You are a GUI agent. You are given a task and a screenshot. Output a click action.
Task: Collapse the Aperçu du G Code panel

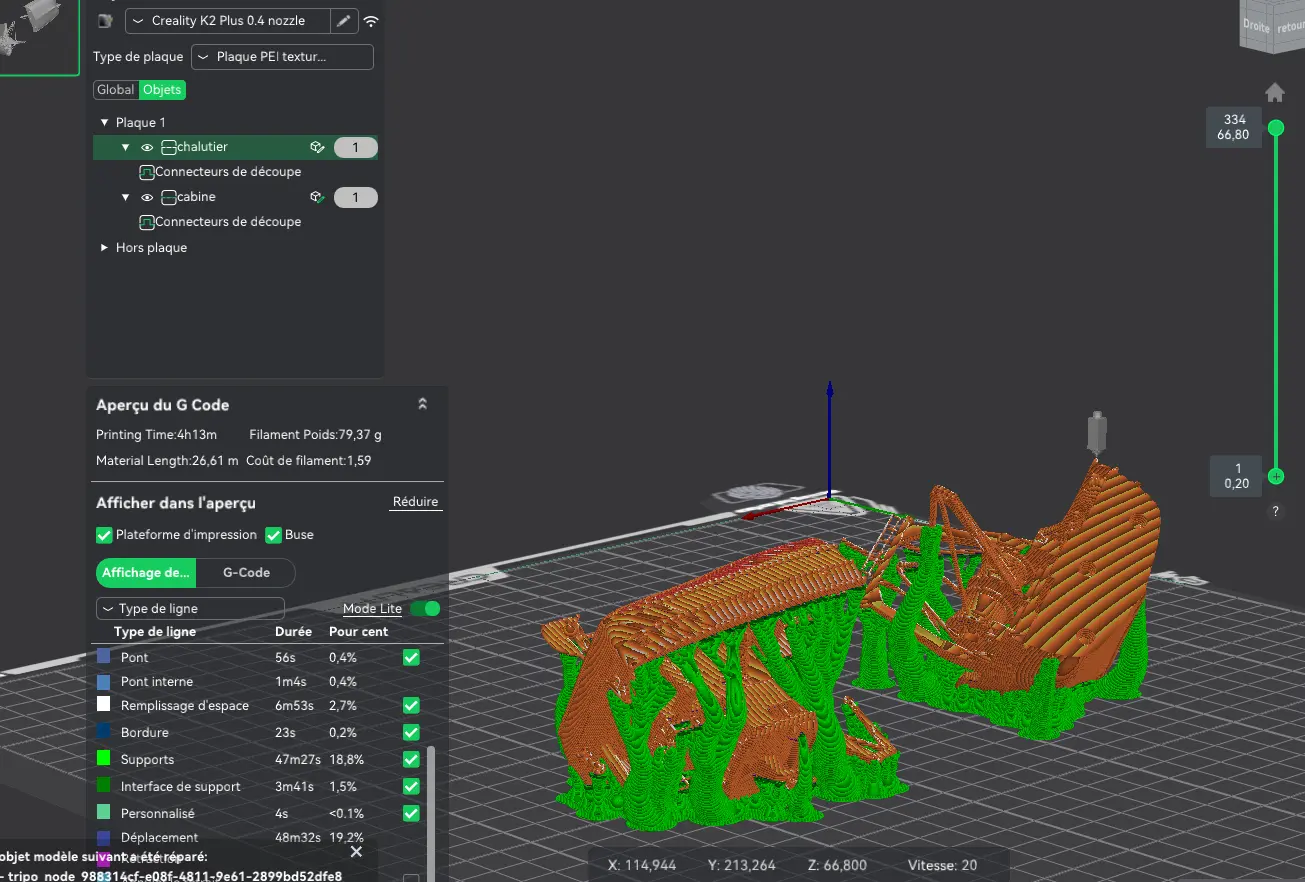coord(422,404)
